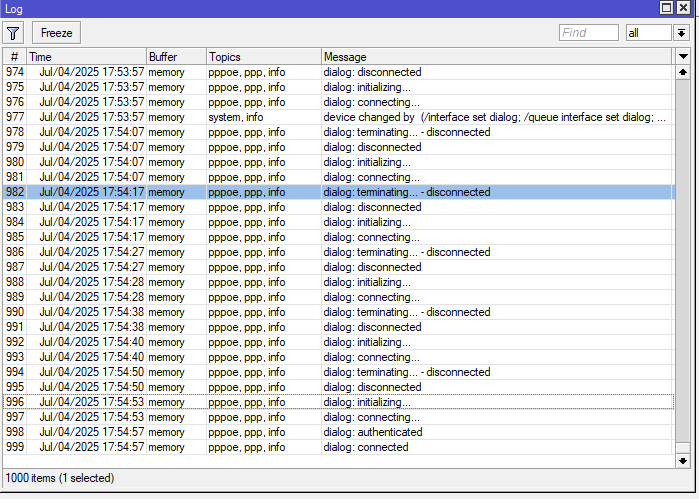Open the log filter funnel icon
The height and width of the screenshot is (499, 699).
(13, 33)
